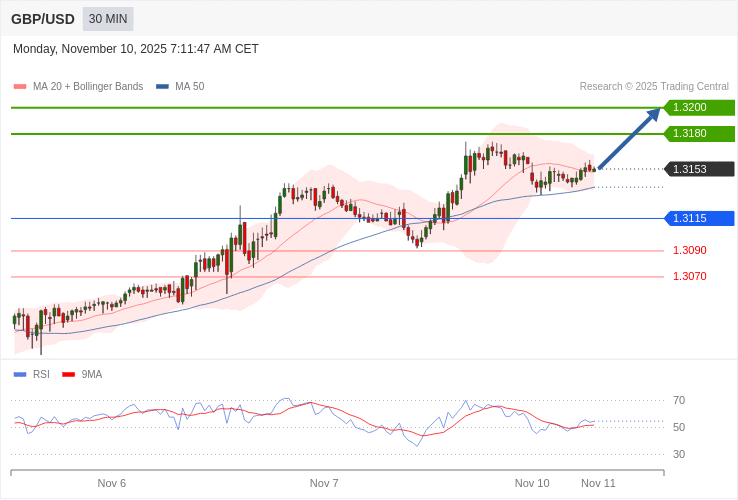Click the Monday, November 10, 2025 timestamp

[x=136, y=49]
